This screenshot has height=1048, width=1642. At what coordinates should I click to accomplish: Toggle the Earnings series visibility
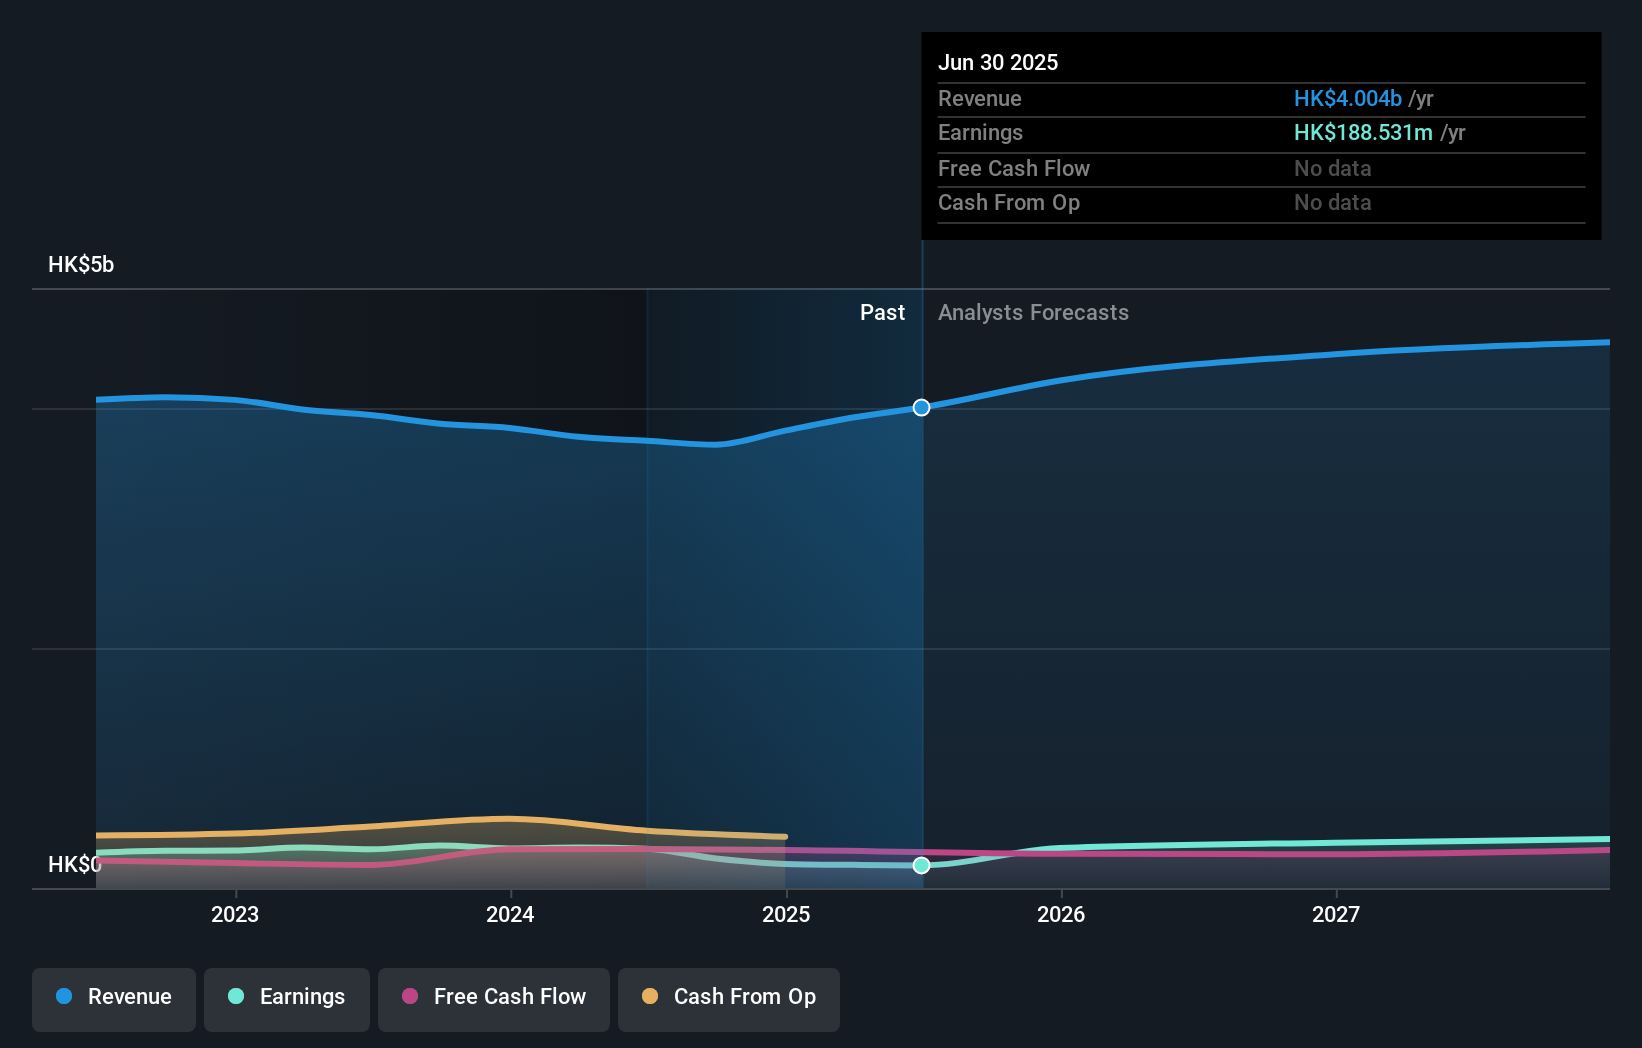pos(287,998)
